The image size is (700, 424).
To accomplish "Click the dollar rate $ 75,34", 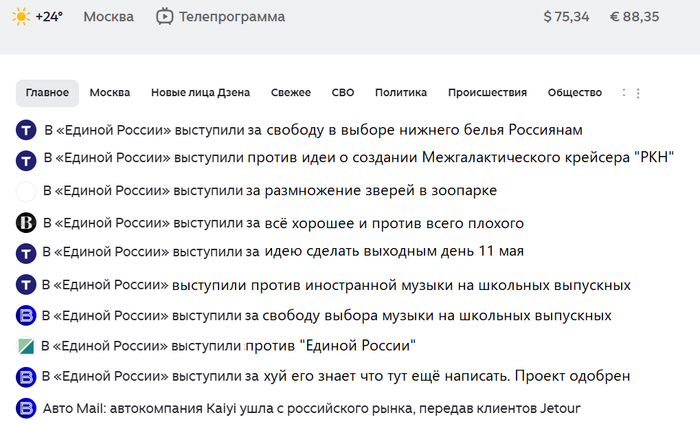I will pos(566,17).
